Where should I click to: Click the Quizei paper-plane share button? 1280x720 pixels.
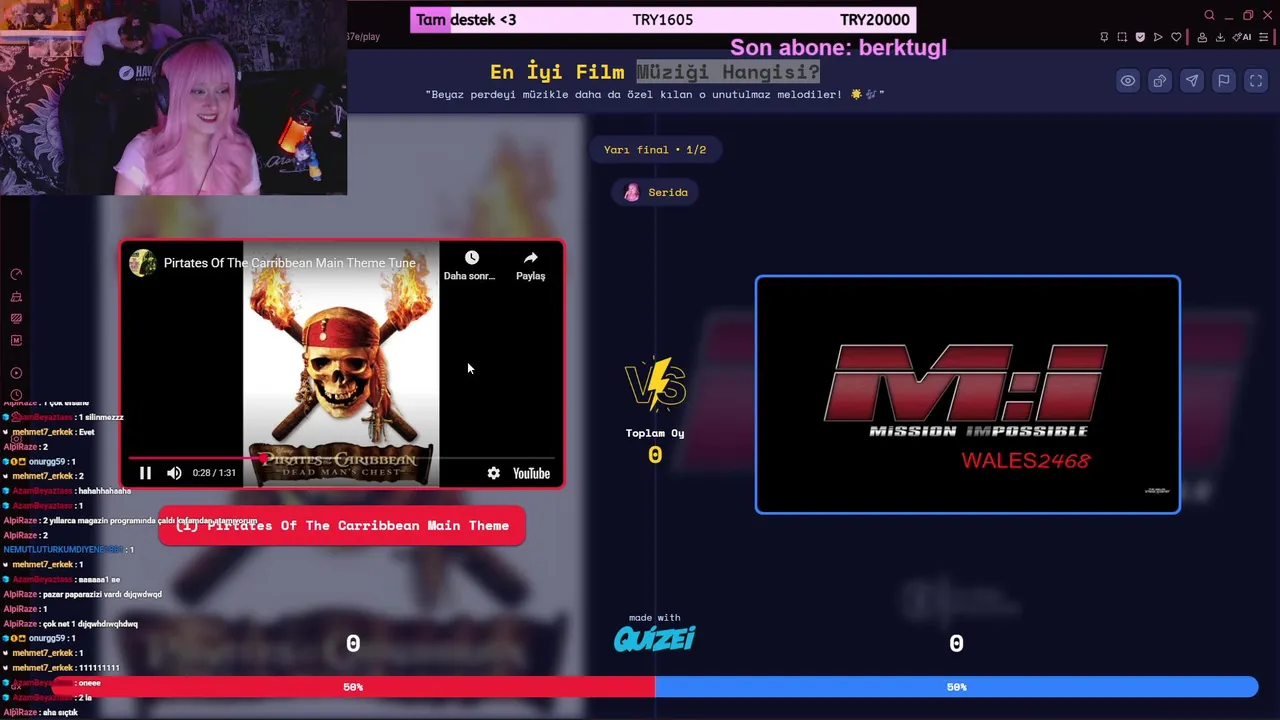click(1192, 81)
